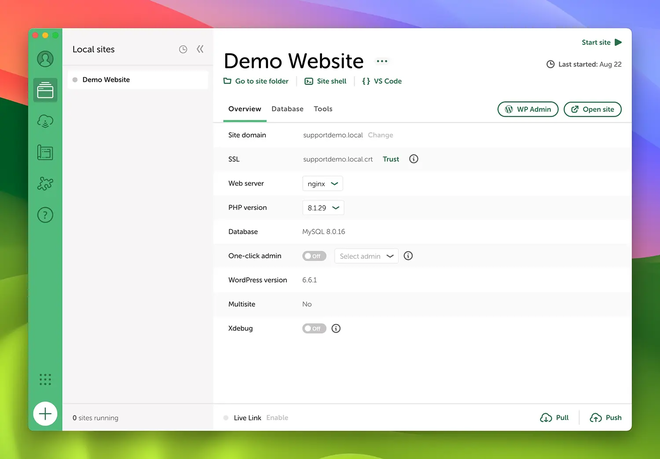The image size is (660, 459).
Task: Click Go to site folder link
Action: [256, 81]
